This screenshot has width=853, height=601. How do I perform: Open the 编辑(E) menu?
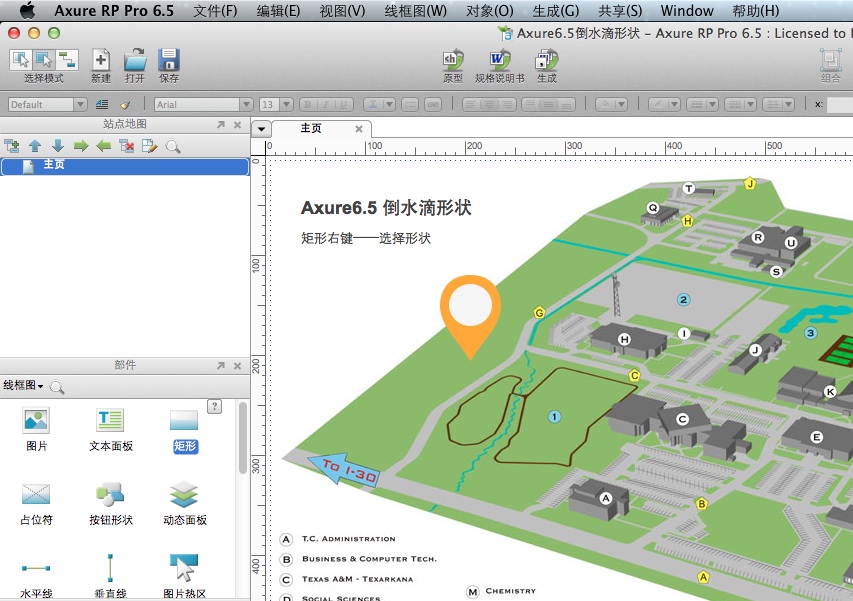click(x=278, y=11)
